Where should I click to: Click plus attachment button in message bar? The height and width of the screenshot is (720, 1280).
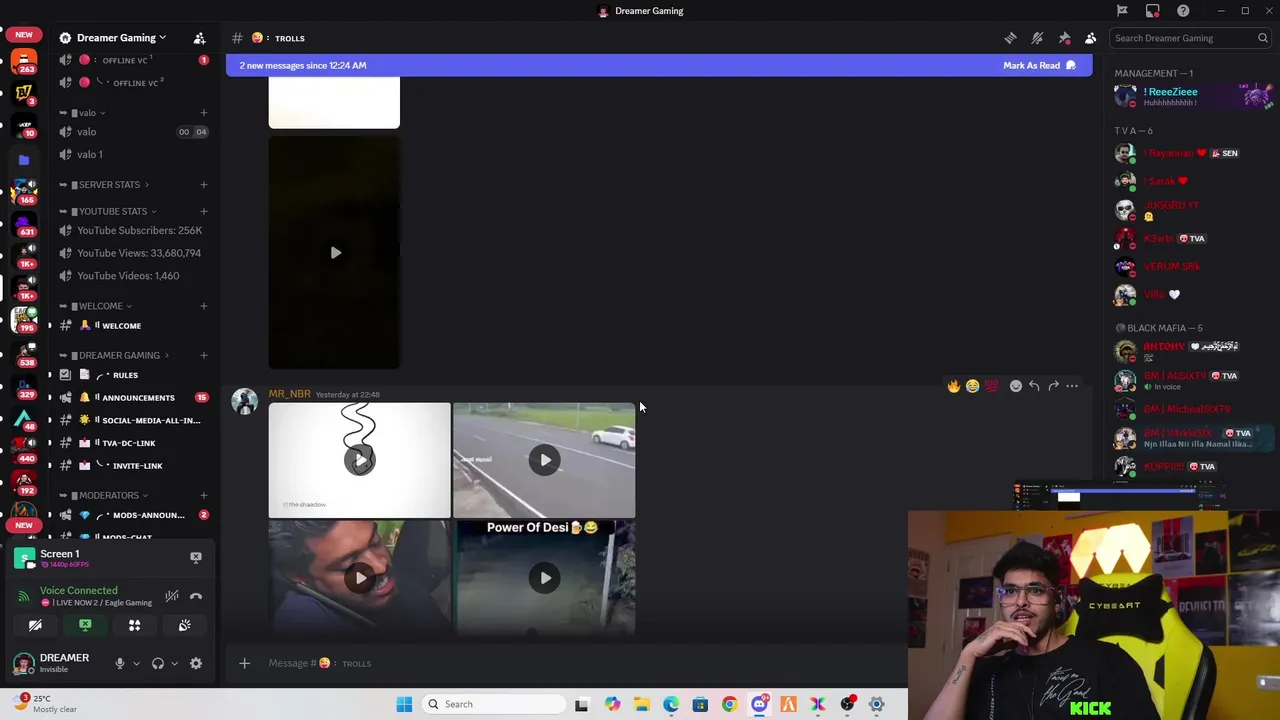244,663
